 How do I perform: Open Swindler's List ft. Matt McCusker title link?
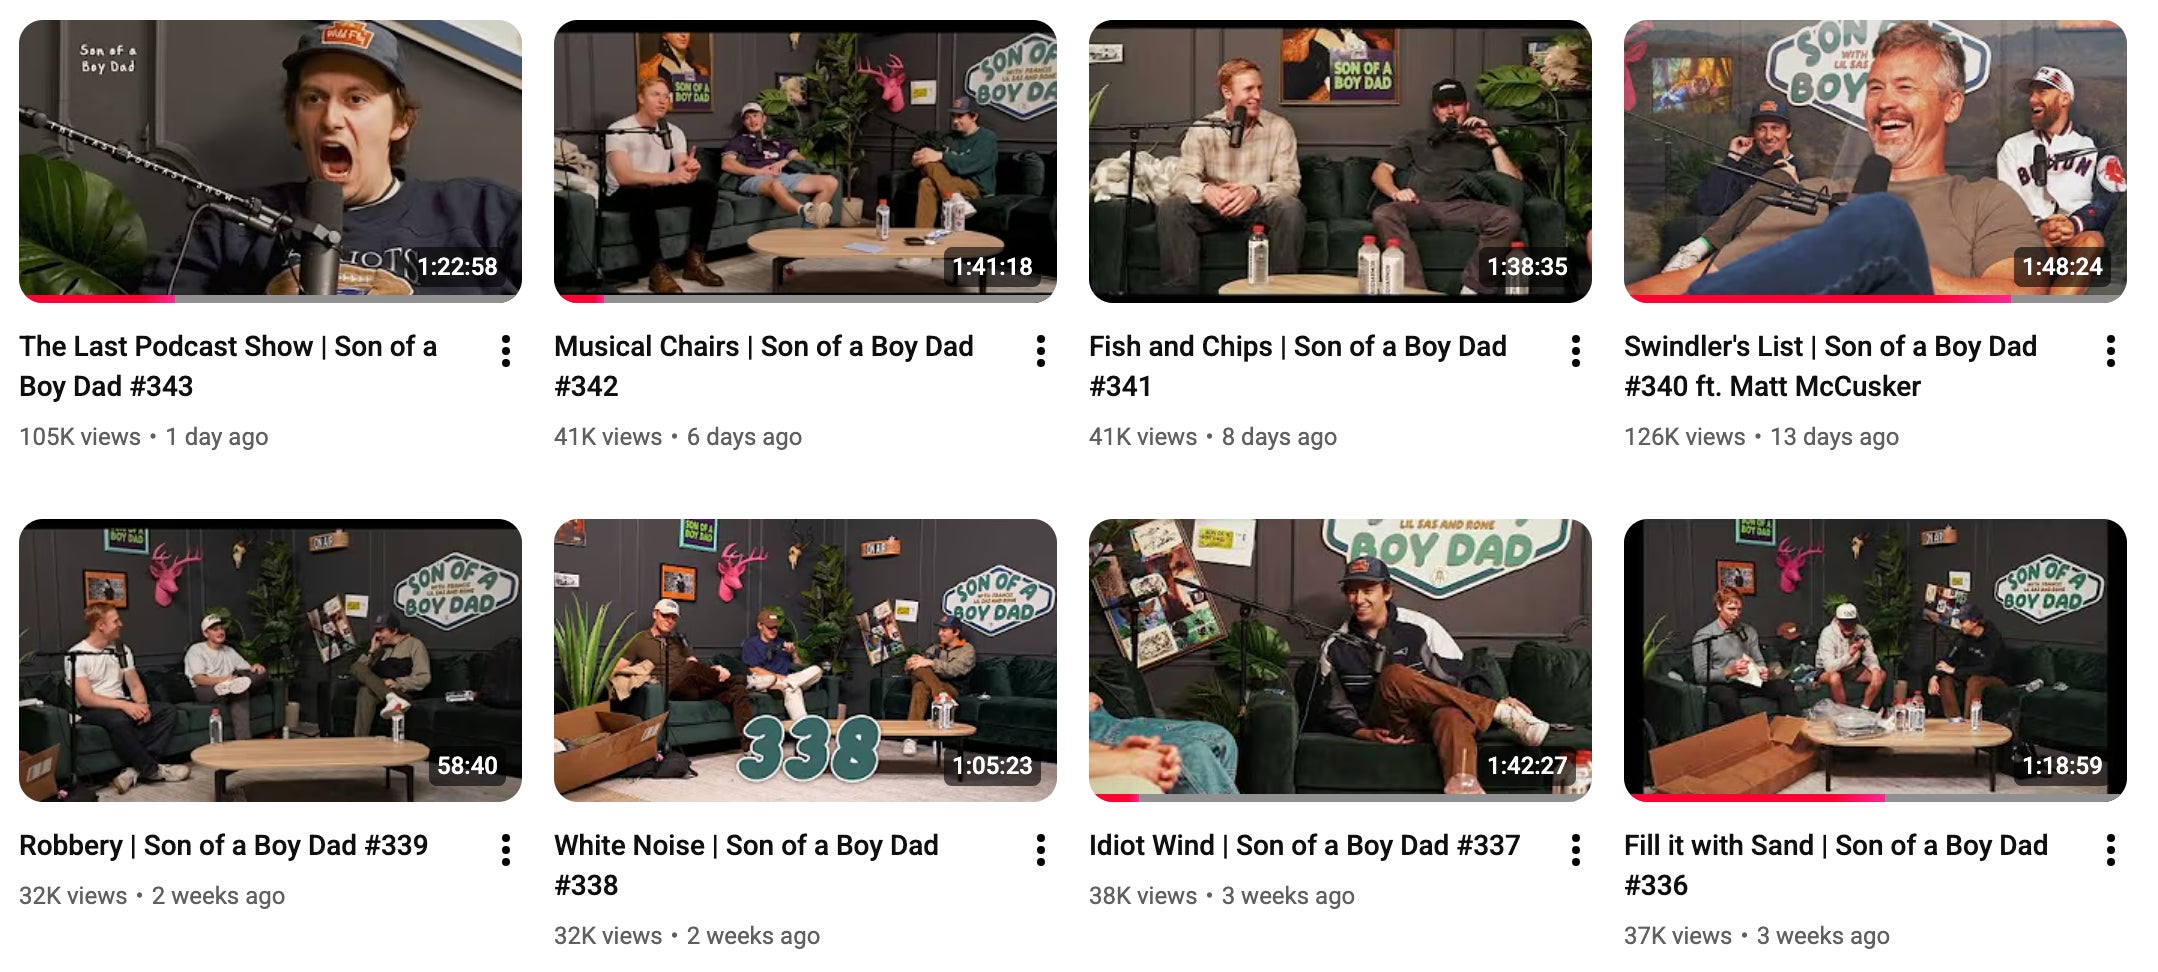tap(1830, 366)
